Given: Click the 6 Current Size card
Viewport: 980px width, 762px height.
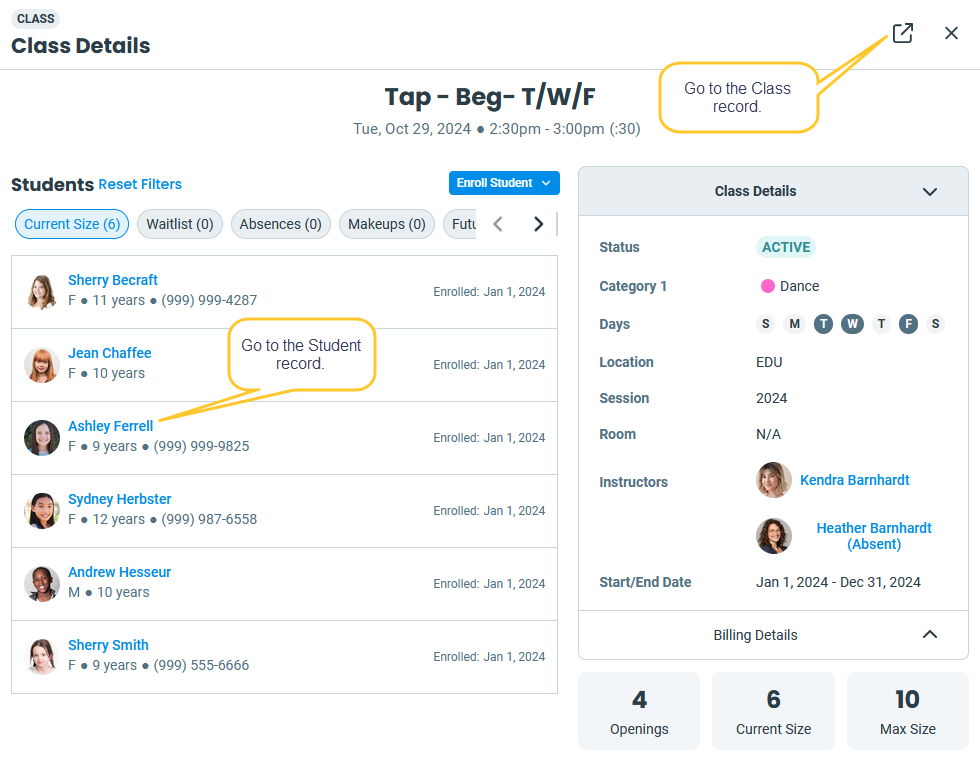Looking at the screenshot, I should click(x=773, y=711).
